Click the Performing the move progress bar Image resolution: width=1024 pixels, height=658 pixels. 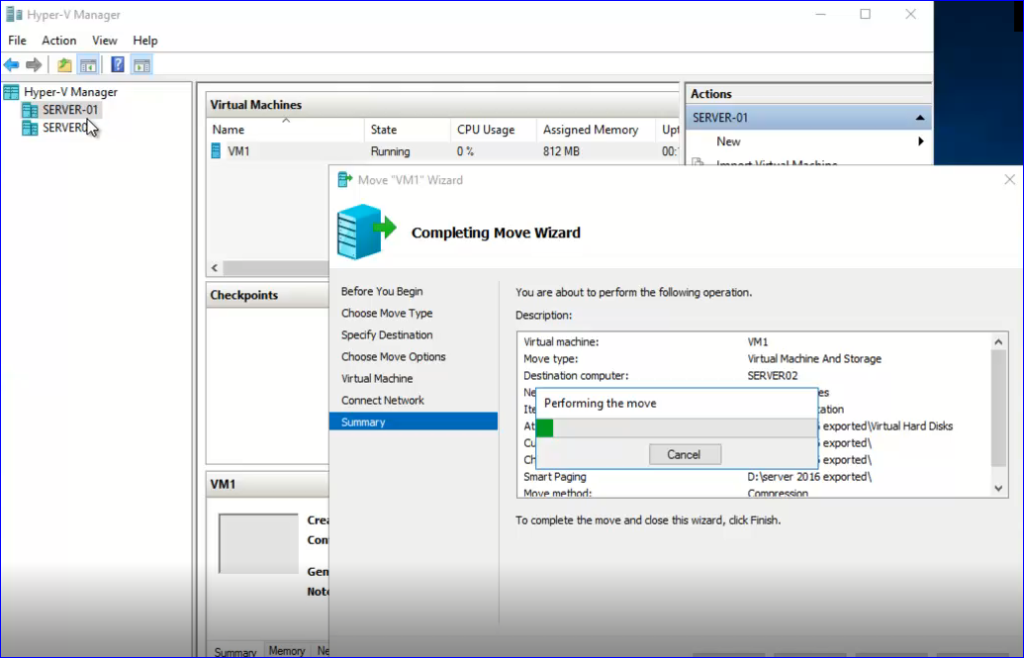click(676, 428)
